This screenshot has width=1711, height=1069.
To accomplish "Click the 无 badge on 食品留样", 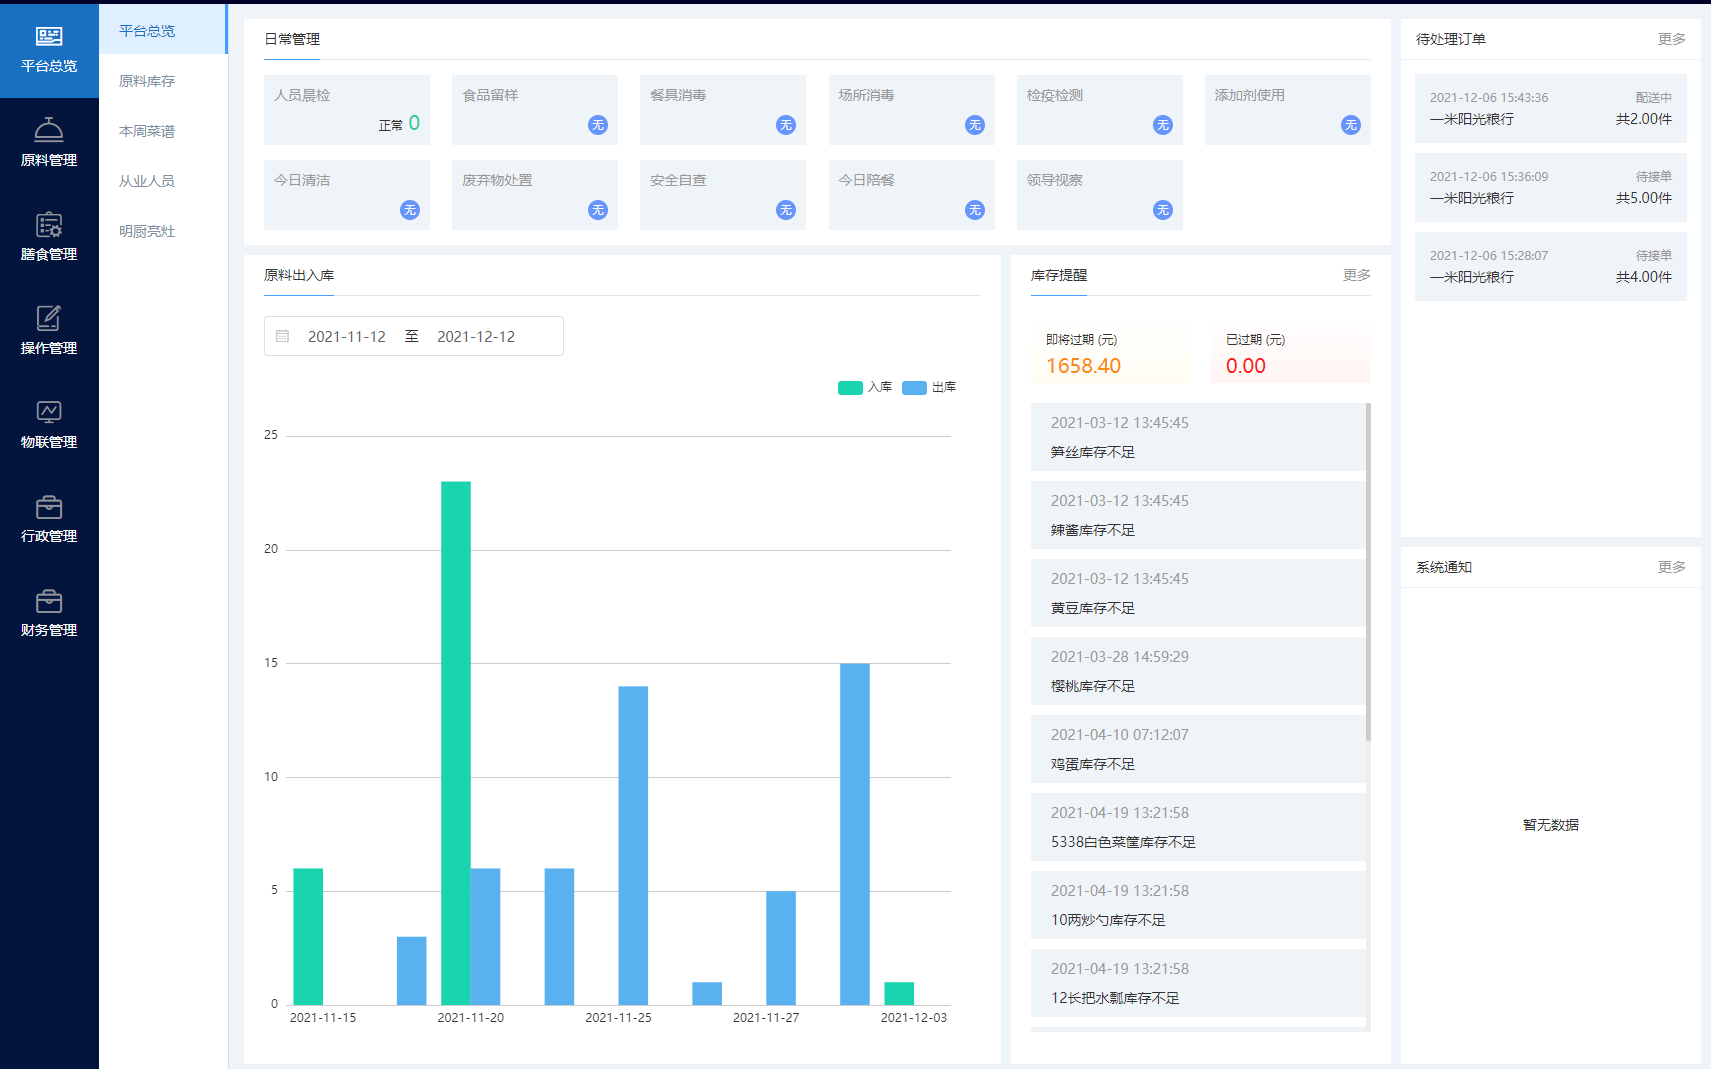I will point(598,125).
